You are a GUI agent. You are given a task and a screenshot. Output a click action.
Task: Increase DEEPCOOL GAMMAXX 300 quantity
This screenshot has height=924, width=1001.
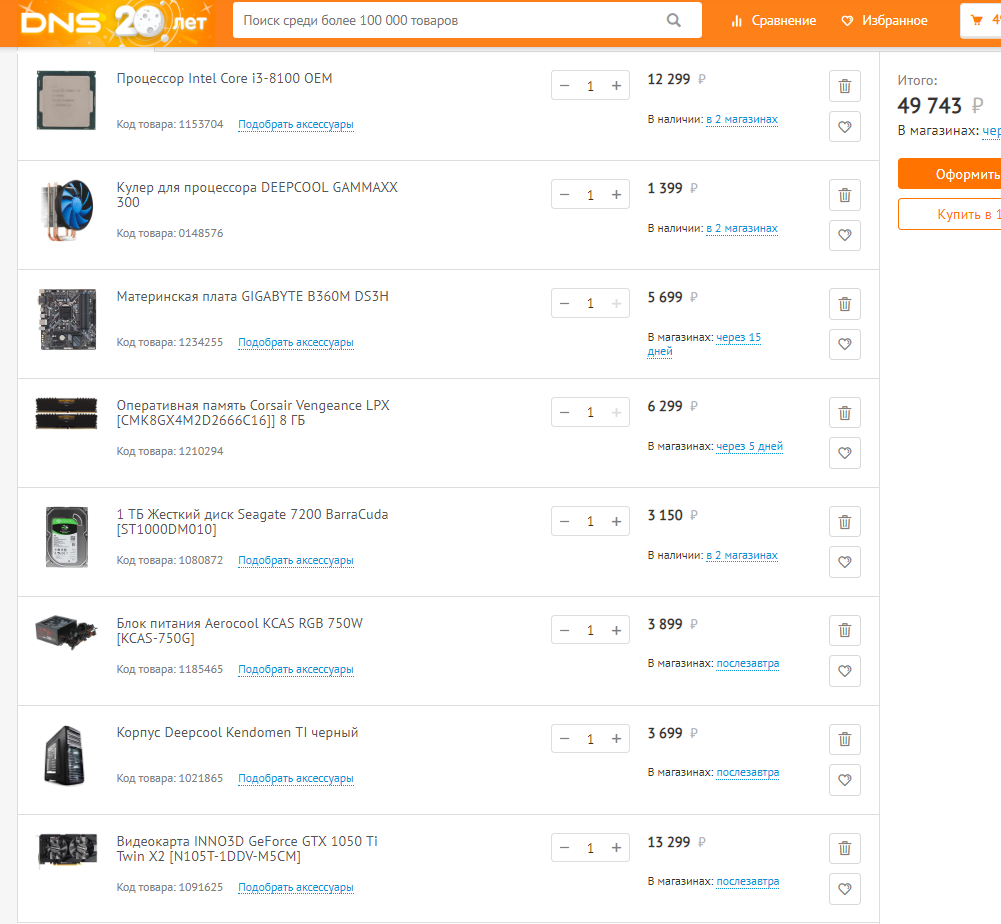(616, 195)
